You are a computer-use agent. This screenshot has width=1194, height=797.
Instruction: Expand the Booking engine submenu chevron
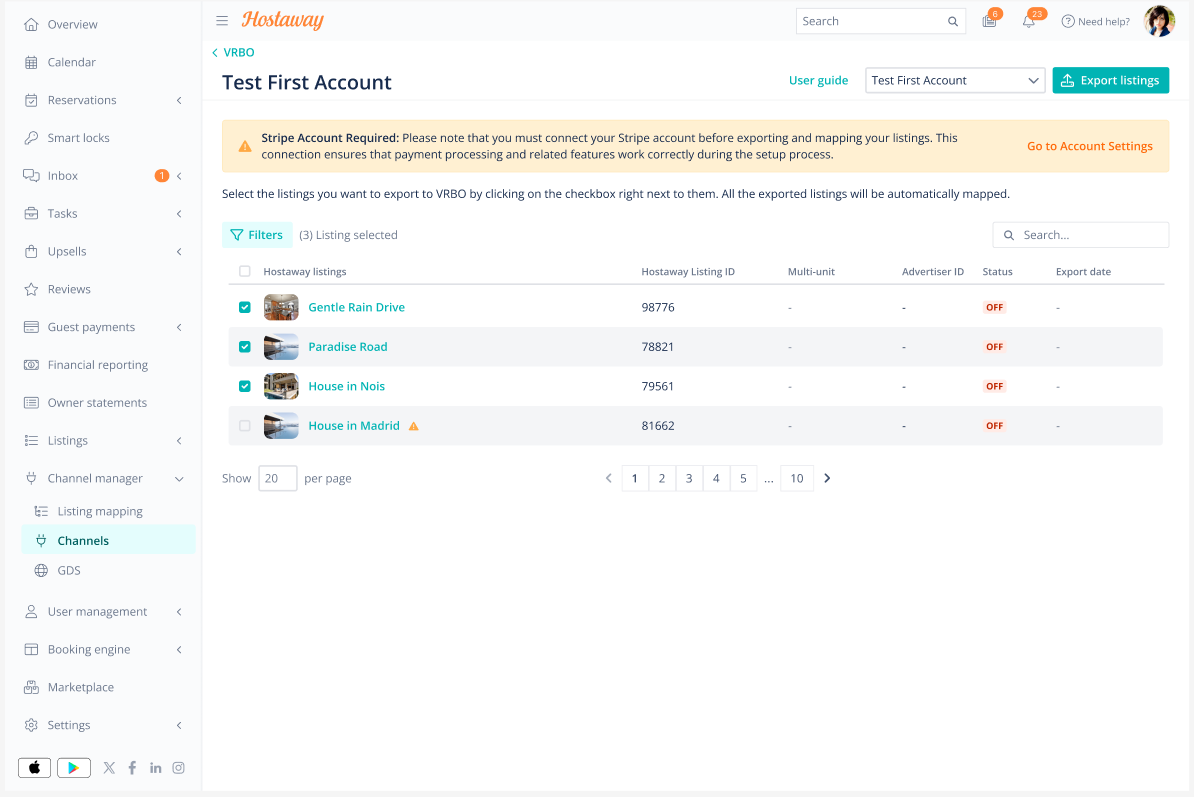(x=179, y=649)
